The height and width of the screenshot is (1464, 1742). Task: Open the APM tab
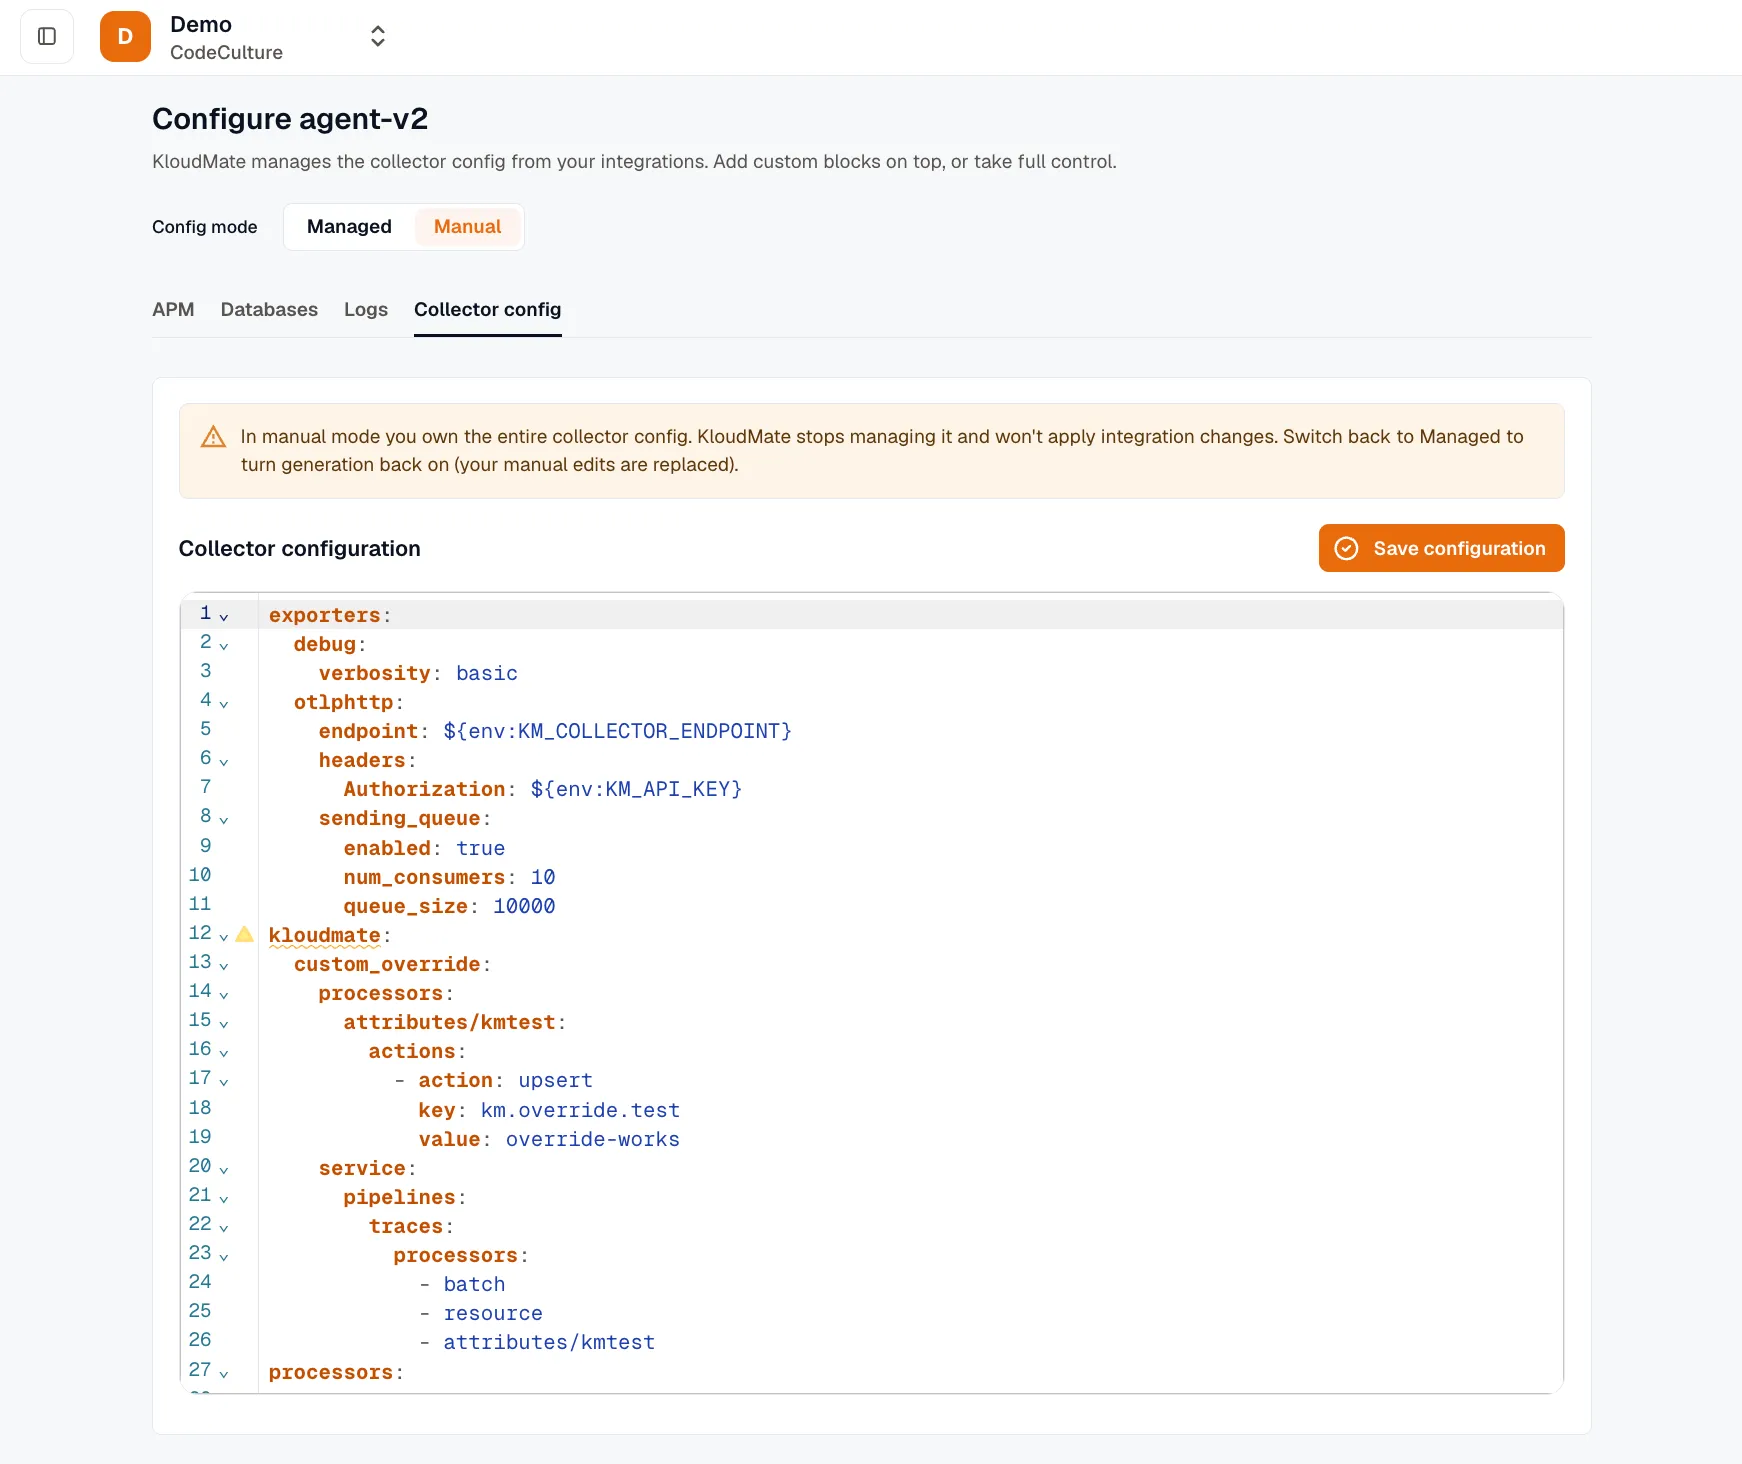pyautogui.click(x=173, y=310)
